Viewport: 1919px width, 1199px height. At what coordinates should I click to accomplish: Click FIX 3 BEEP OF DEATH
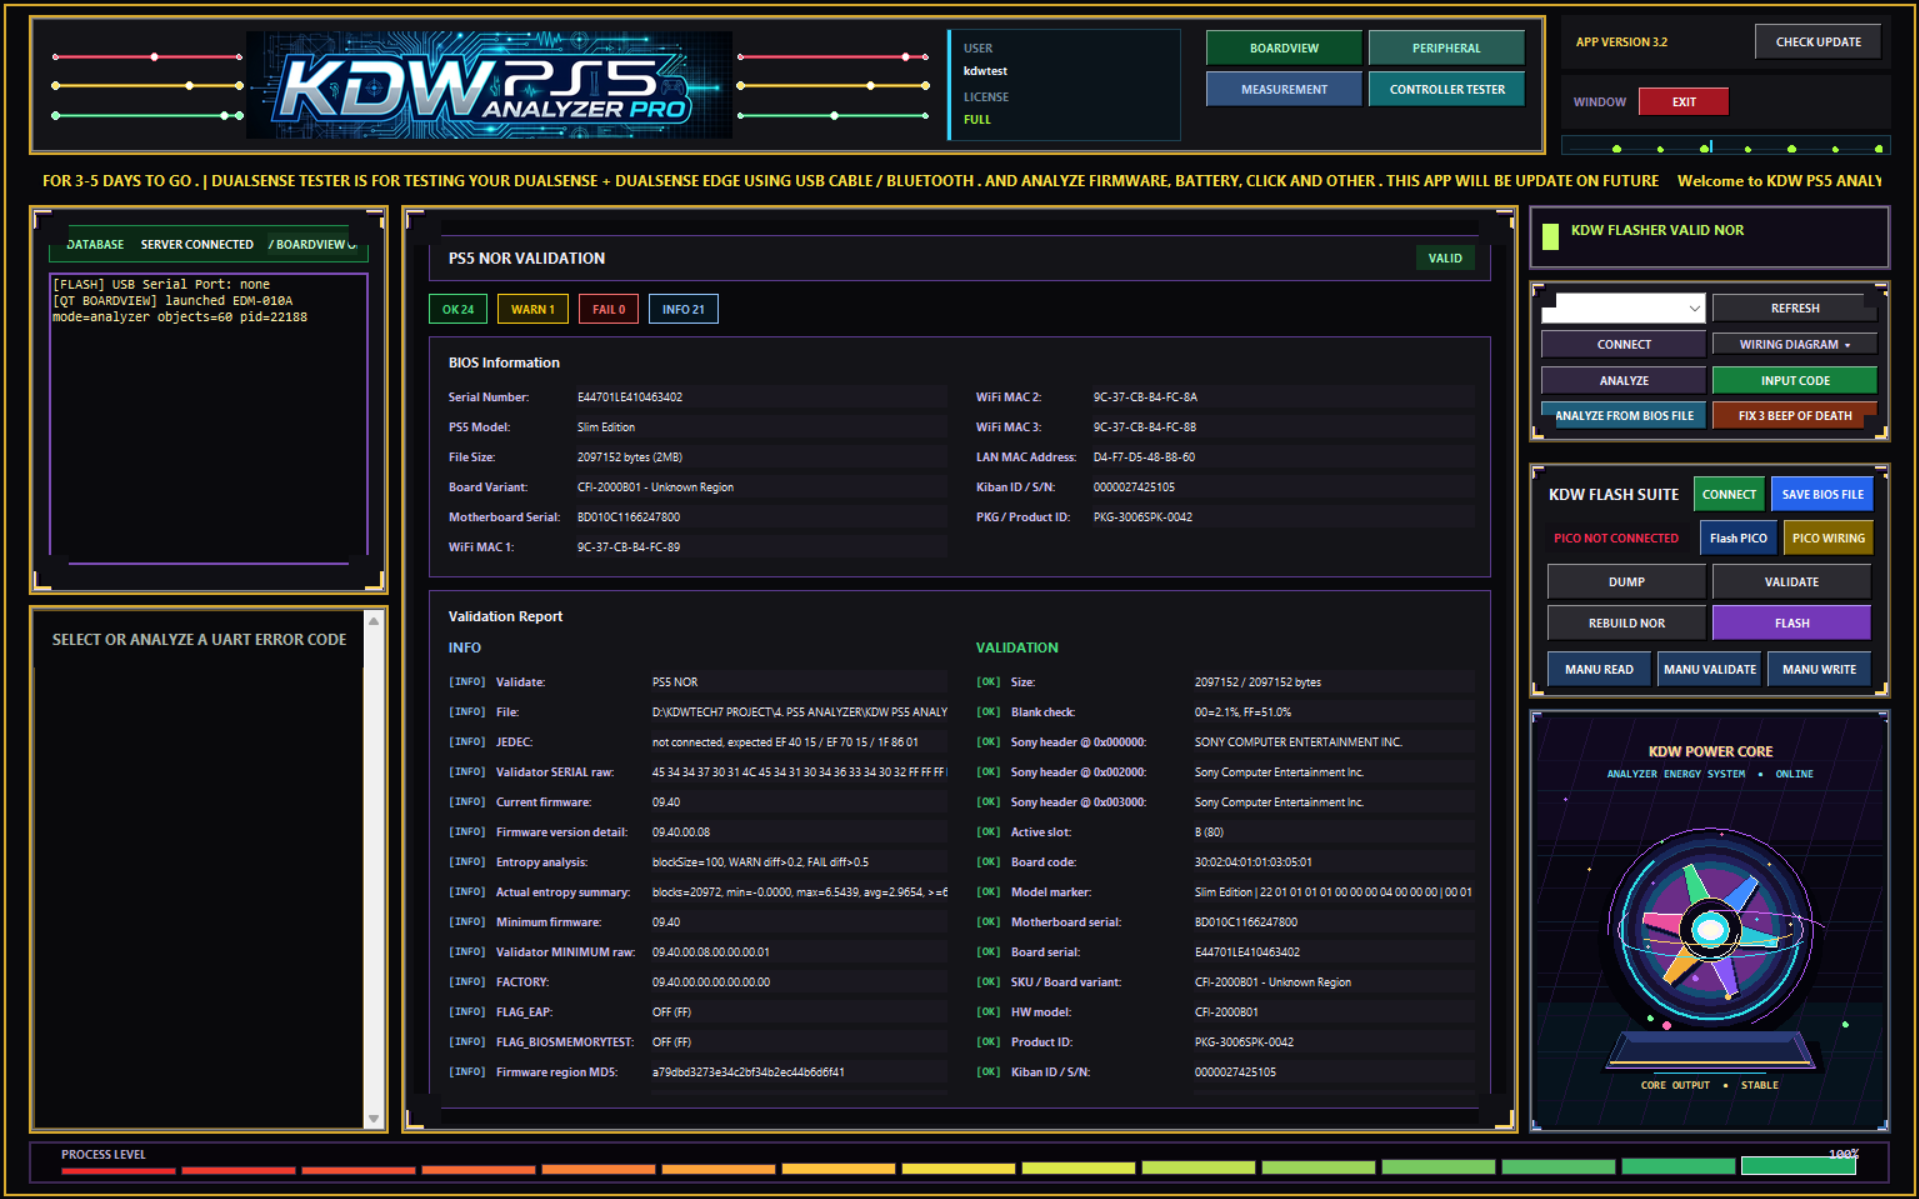pos(1794,415)
